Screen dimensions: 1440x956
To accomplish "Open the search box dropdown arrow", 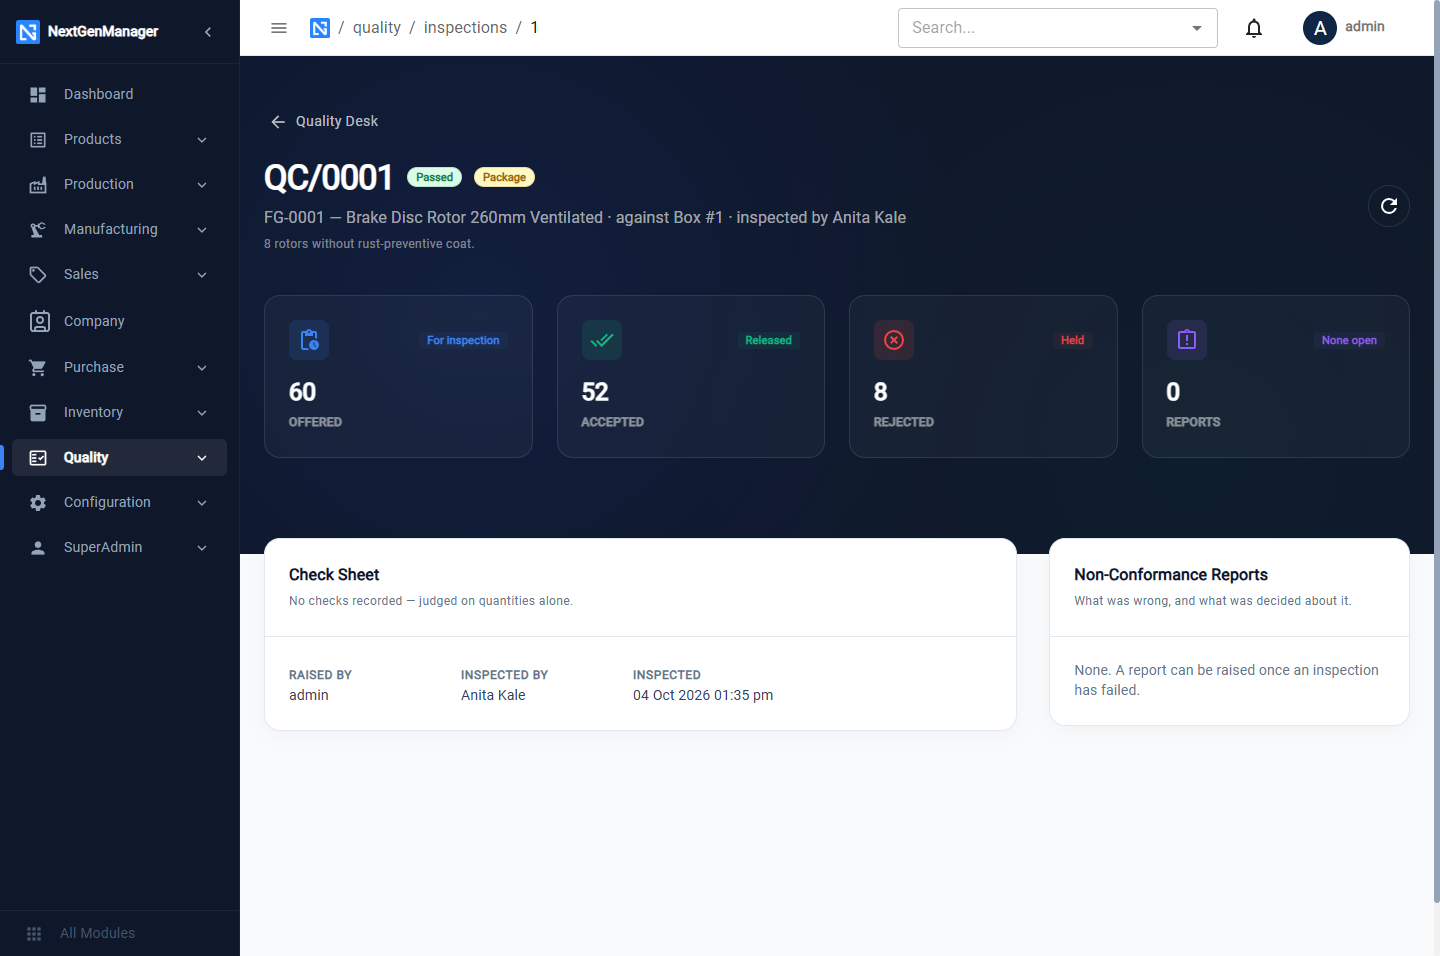I will pos(1197,28).
